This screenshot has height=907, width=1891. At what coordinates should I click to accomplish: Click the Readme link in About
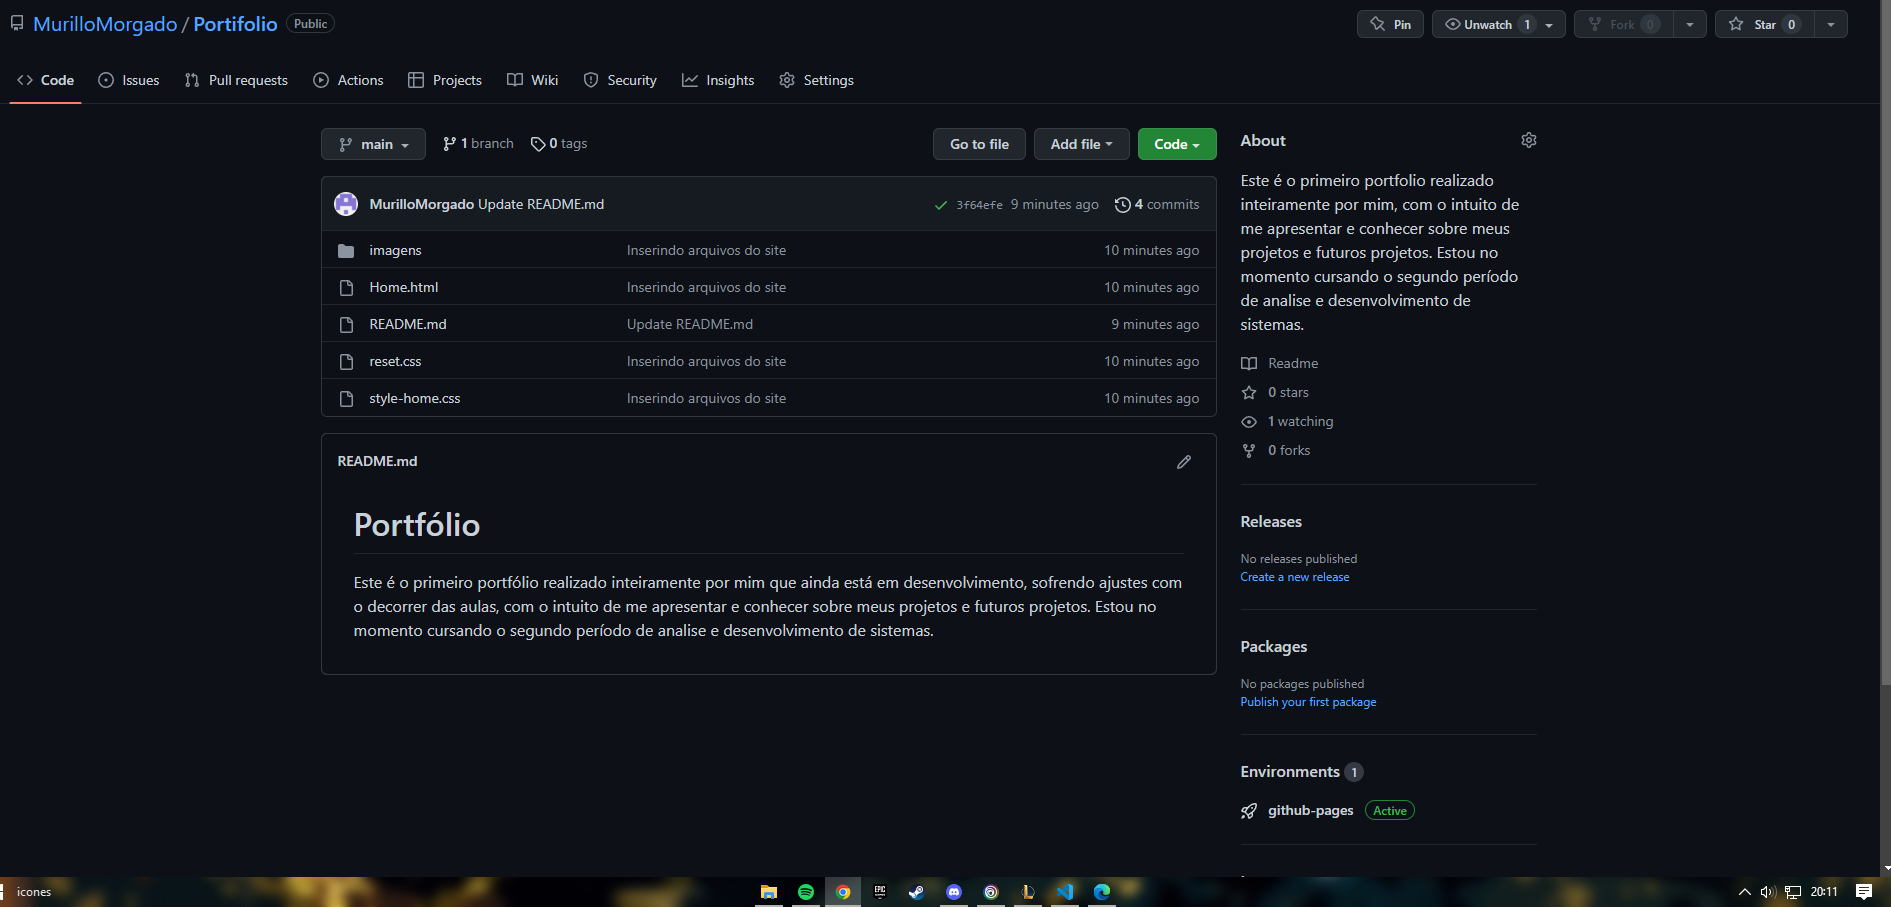1280,363
